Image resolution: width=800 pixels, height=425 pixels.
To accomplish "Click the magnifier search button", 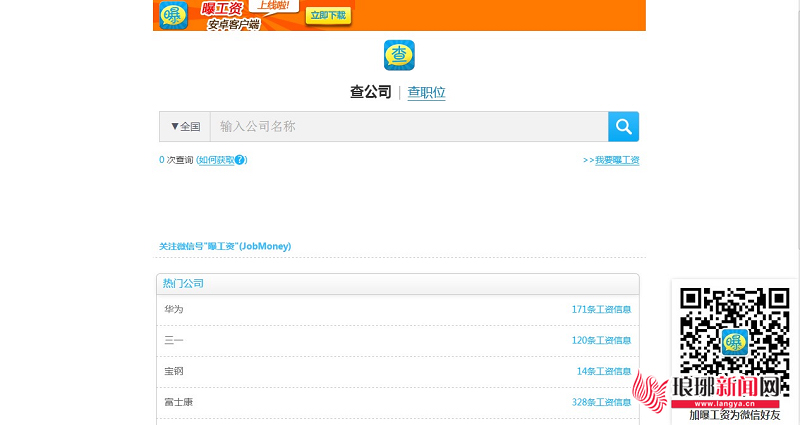I will 623,126.
